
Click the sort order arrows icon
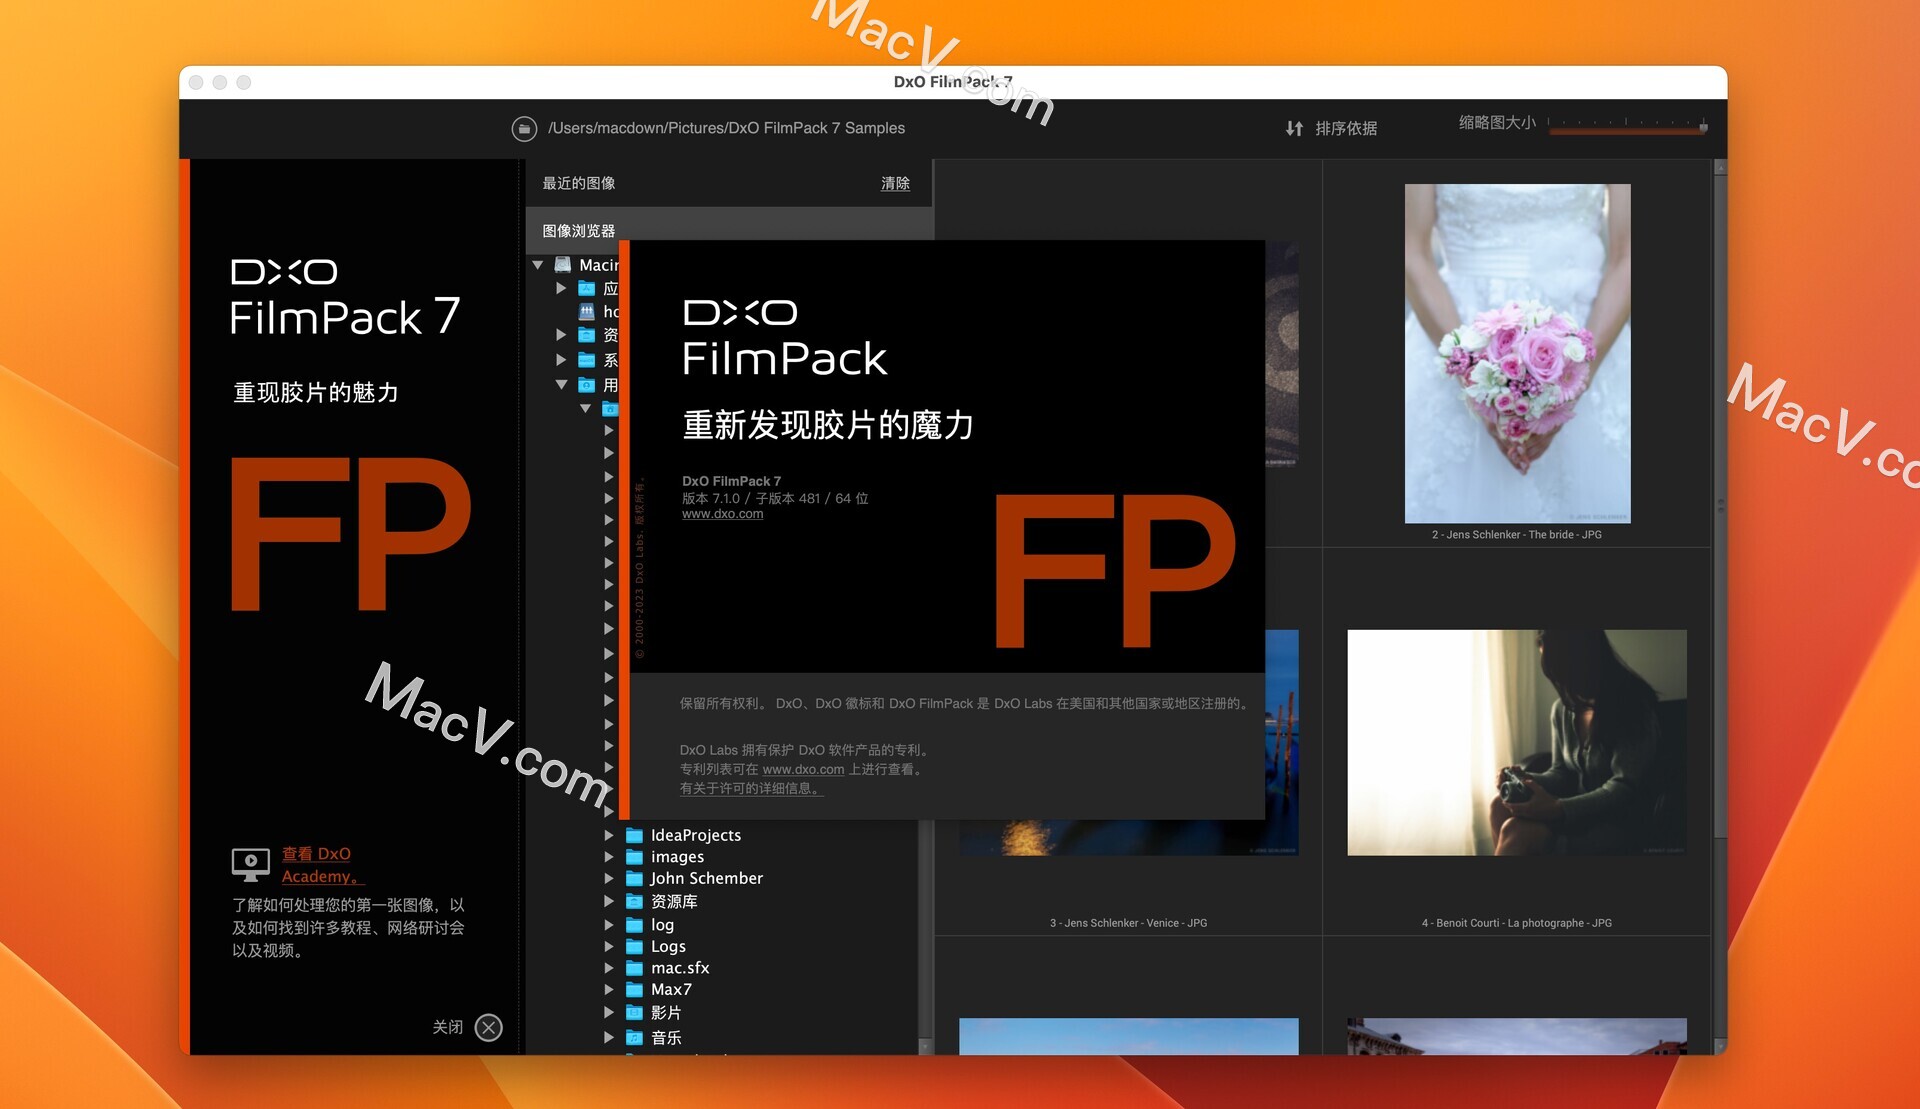coord(1294,128)
